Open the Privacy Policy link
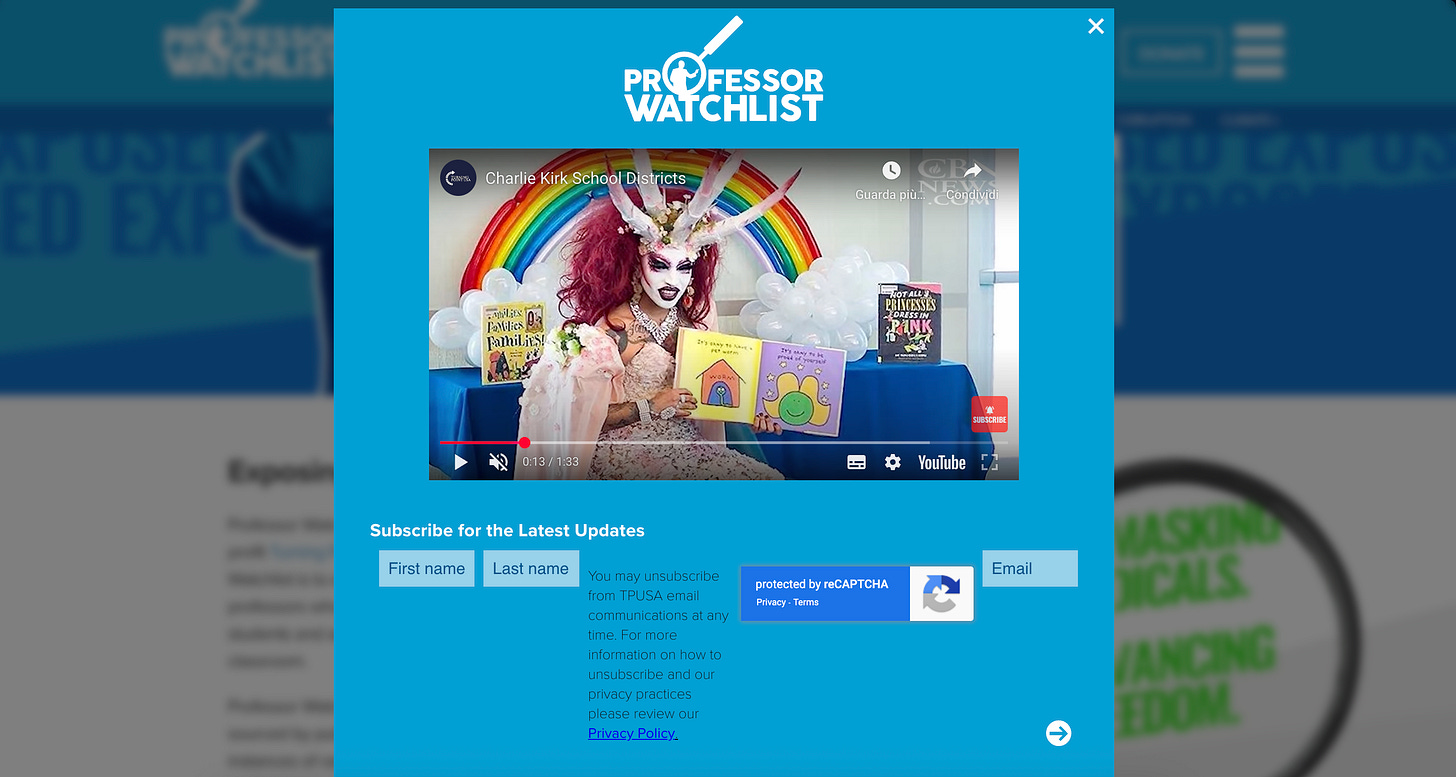1456x777 pixels. 633,733
